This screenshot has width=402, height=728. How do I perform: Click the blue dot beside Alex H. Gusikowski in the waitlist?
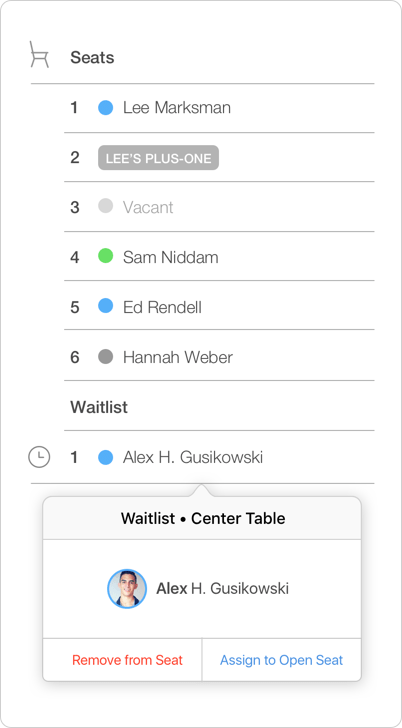click(x=106, y=457)
